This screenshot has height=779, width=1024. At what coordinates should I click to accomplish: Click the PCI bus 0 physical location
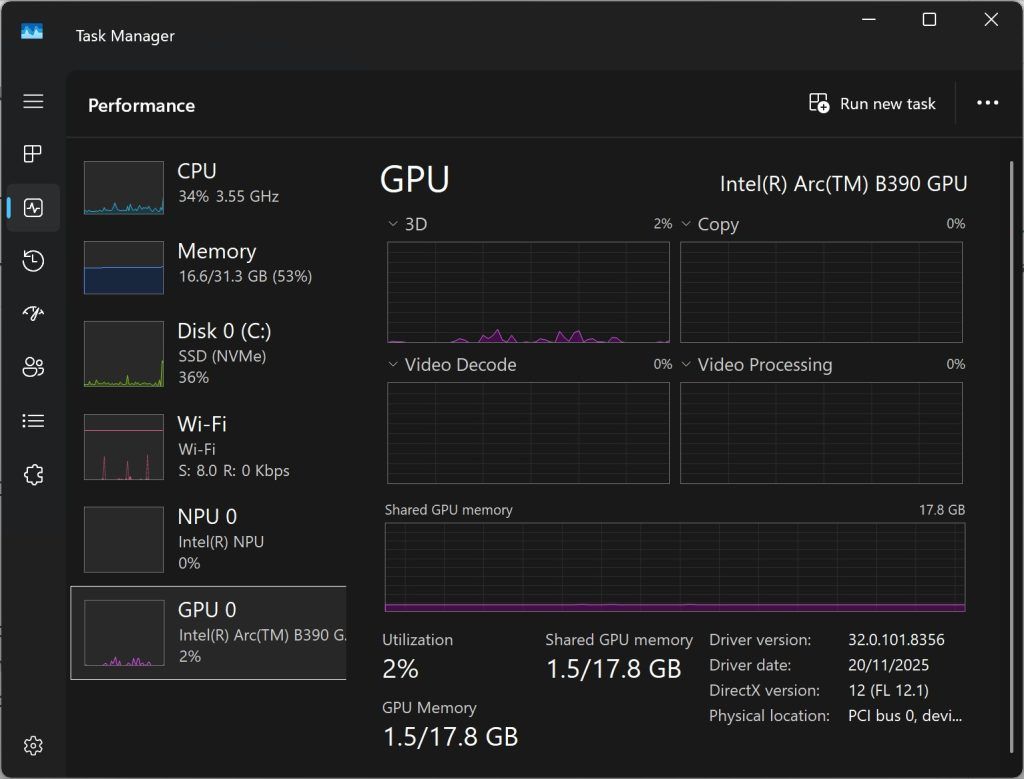[x=904, y=716]
